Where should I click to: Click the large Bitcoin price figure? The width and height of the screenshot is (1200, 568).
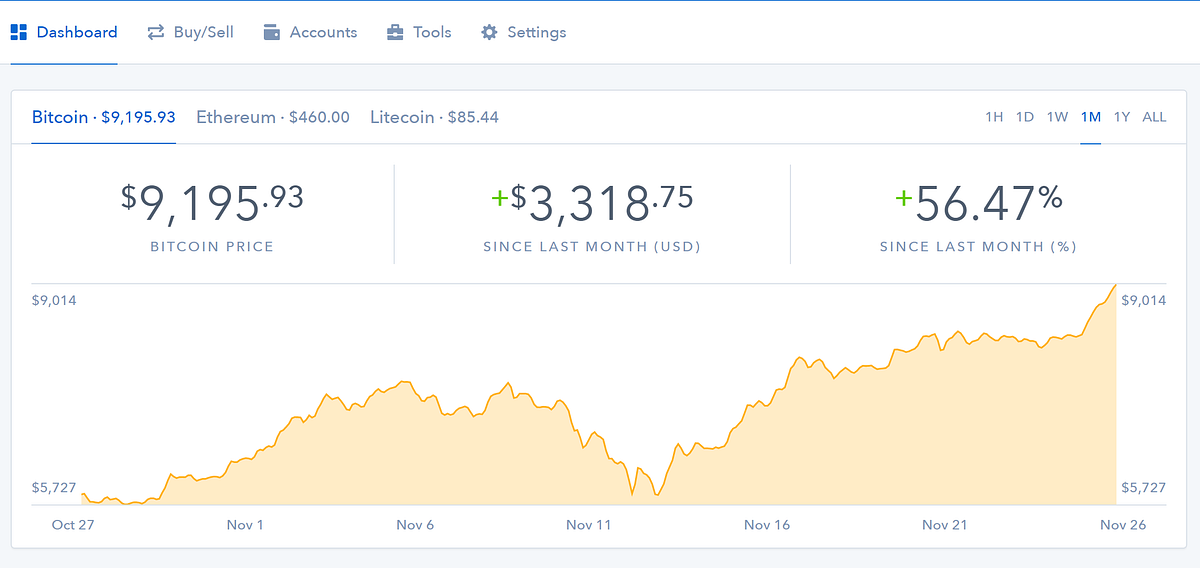212,203
